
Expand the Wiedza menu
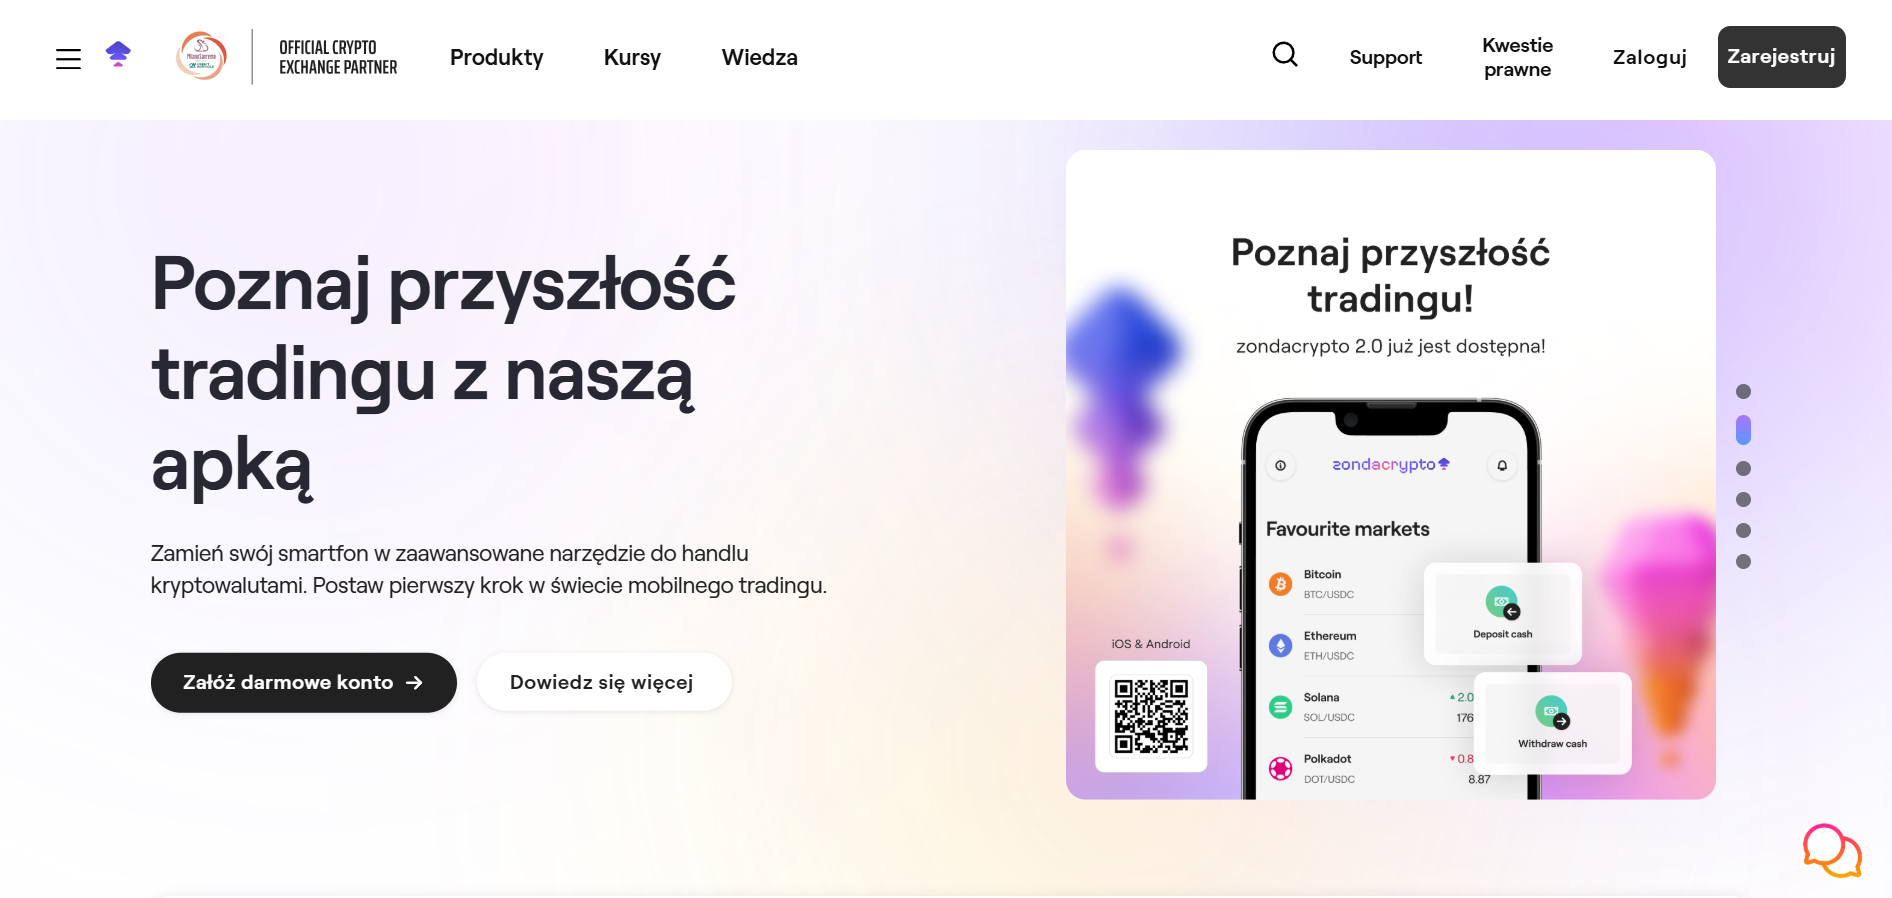pos(759,57)
